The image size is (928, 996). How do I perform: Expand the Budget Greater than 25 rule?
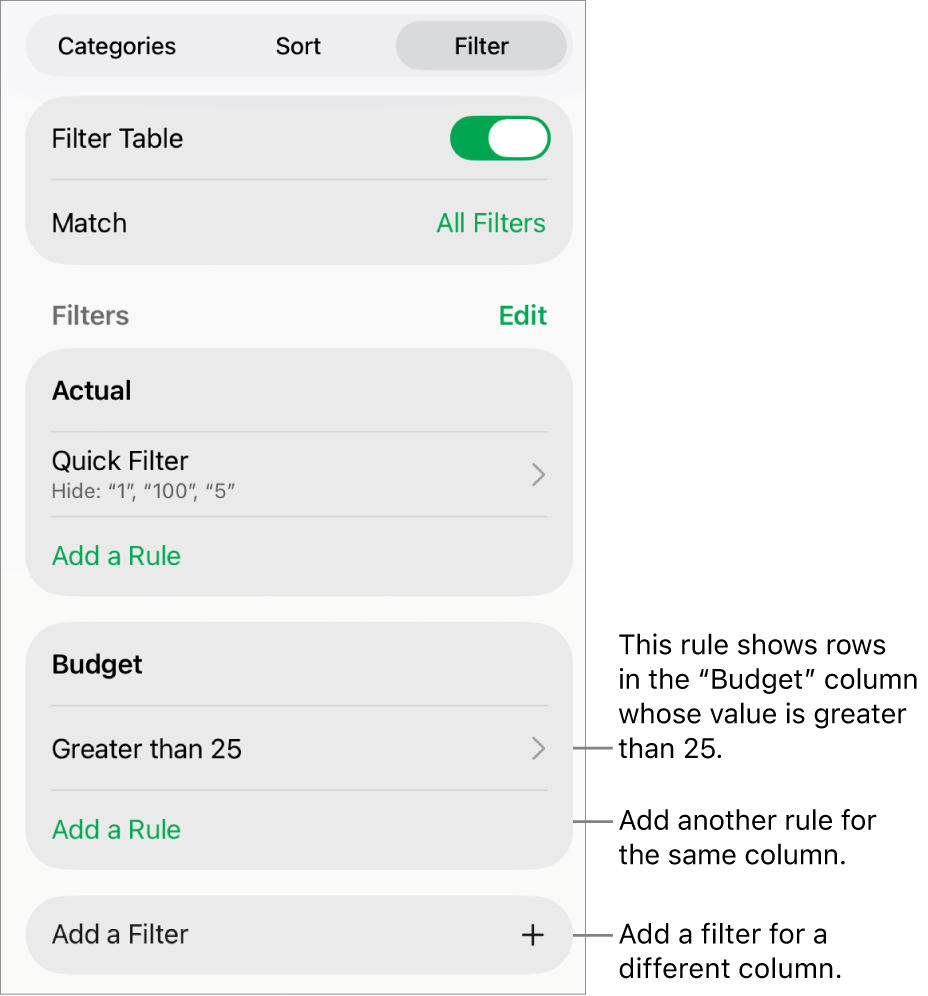pos(538,748)
